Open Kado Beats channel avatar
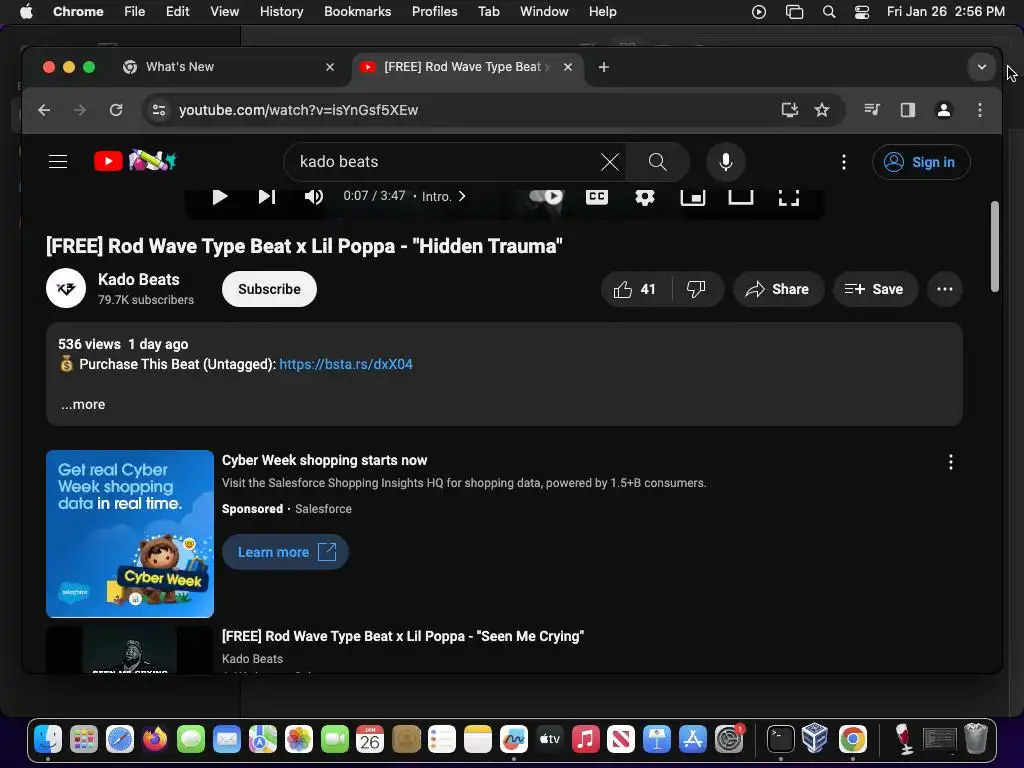This screenshot has width=1024, height=768. click(66, 288)
